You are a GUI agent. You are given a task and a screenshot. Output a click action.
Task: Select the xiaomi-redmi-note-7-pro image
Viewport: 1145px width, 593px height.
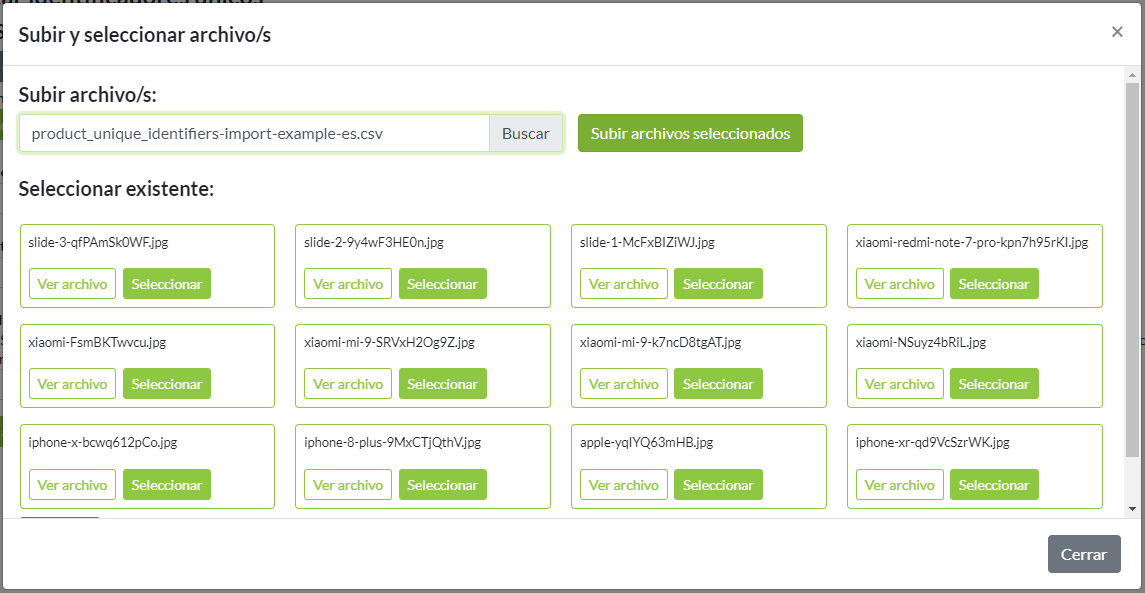pos(993,284)
